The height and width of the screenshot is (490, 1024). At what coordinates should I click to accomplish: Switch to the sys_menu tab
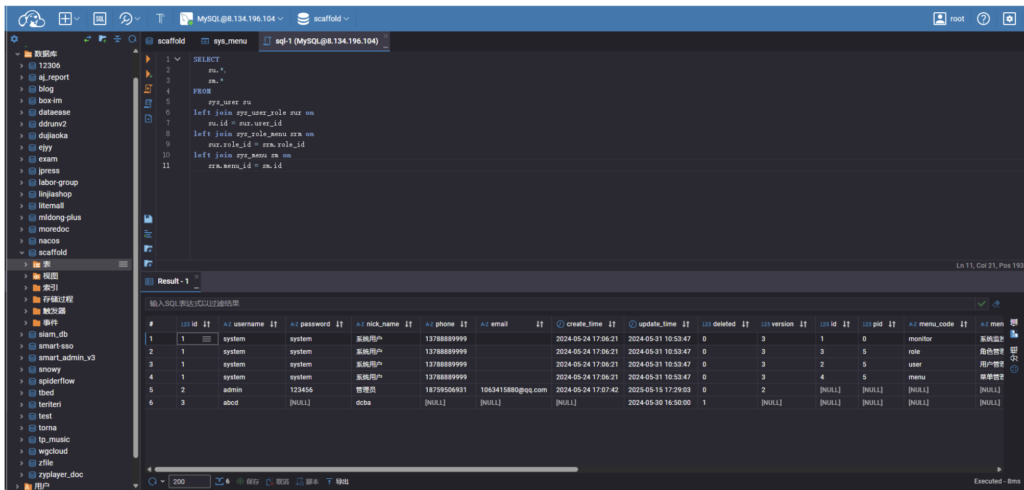coord(224,41)
